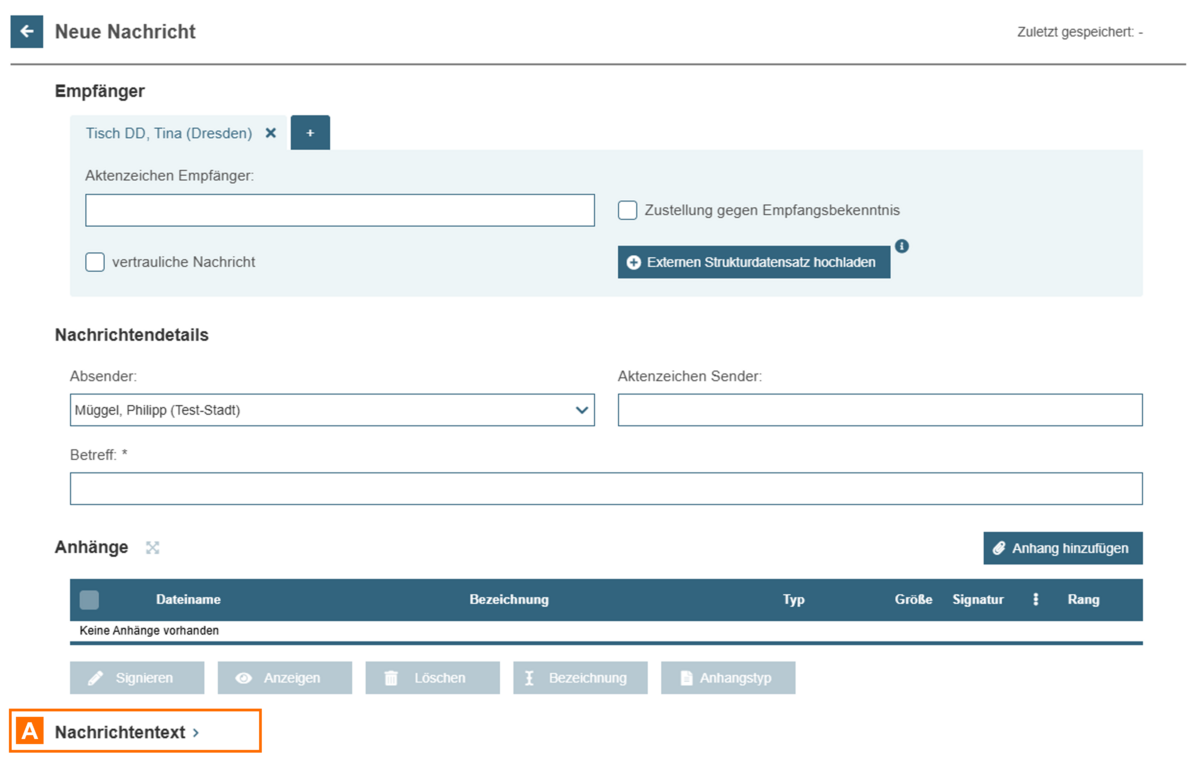Select the Tisch DD, Tina recipient tab
1190x769 pixels.
[168, 133]
